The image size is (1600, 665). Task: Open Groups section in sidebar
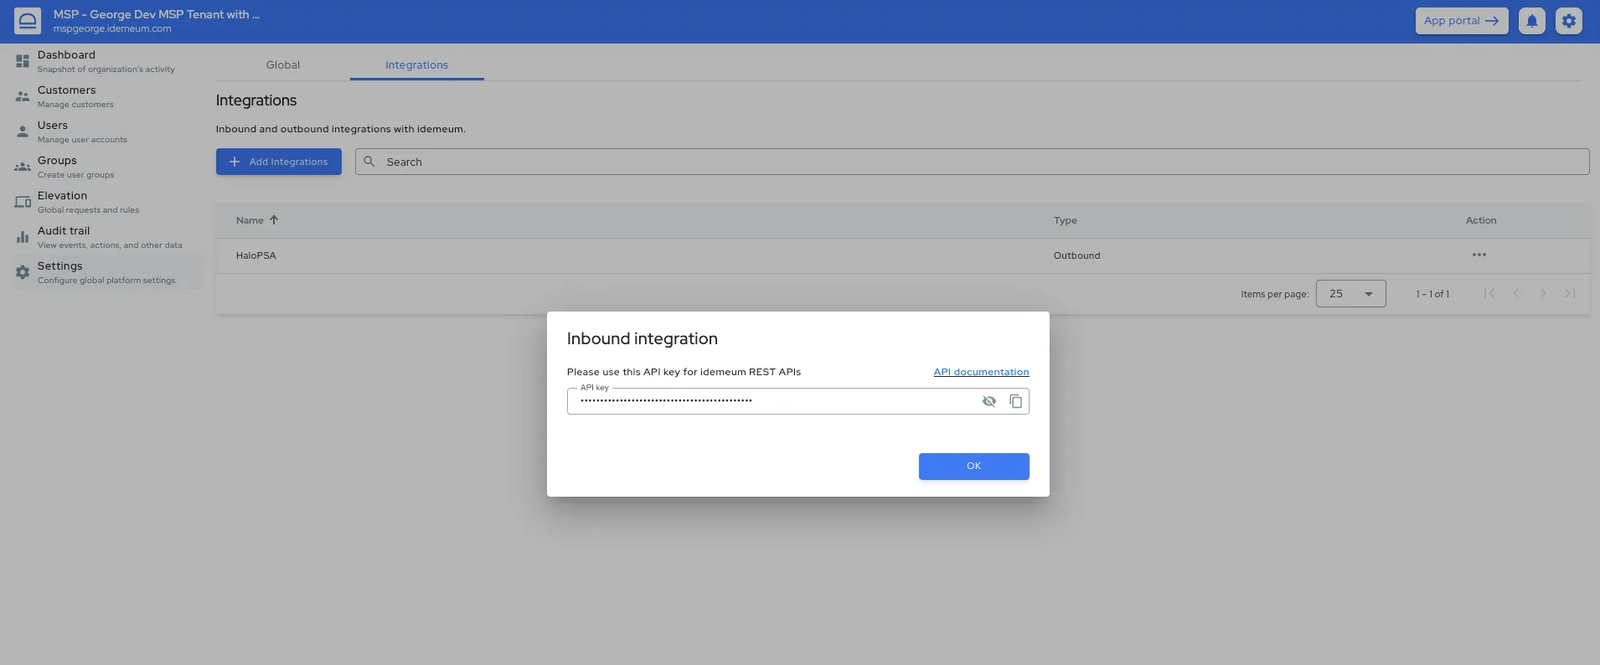point(107,167)
